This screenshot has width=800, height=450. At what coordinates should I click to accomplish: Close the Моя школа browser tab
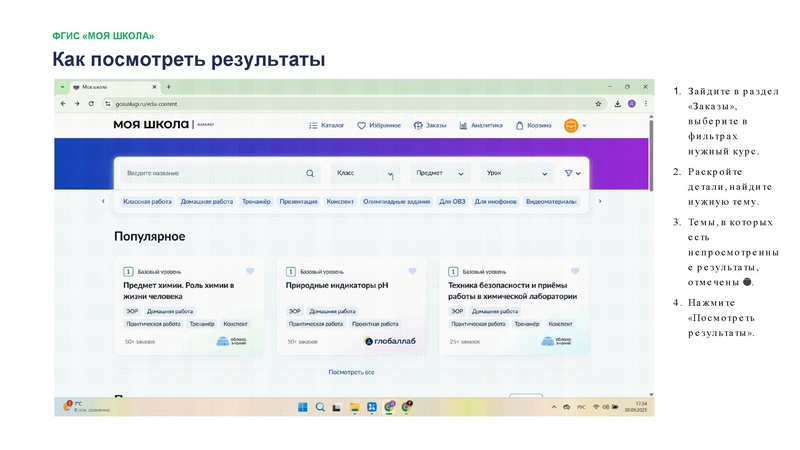tap(154, 87)
